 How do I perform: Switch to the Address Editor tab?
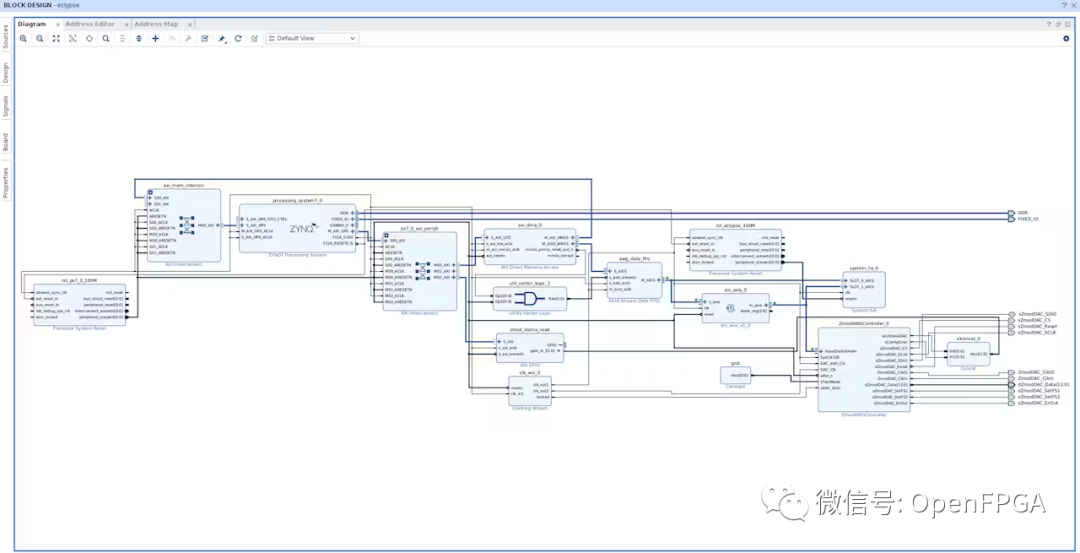tap(90, 24)
